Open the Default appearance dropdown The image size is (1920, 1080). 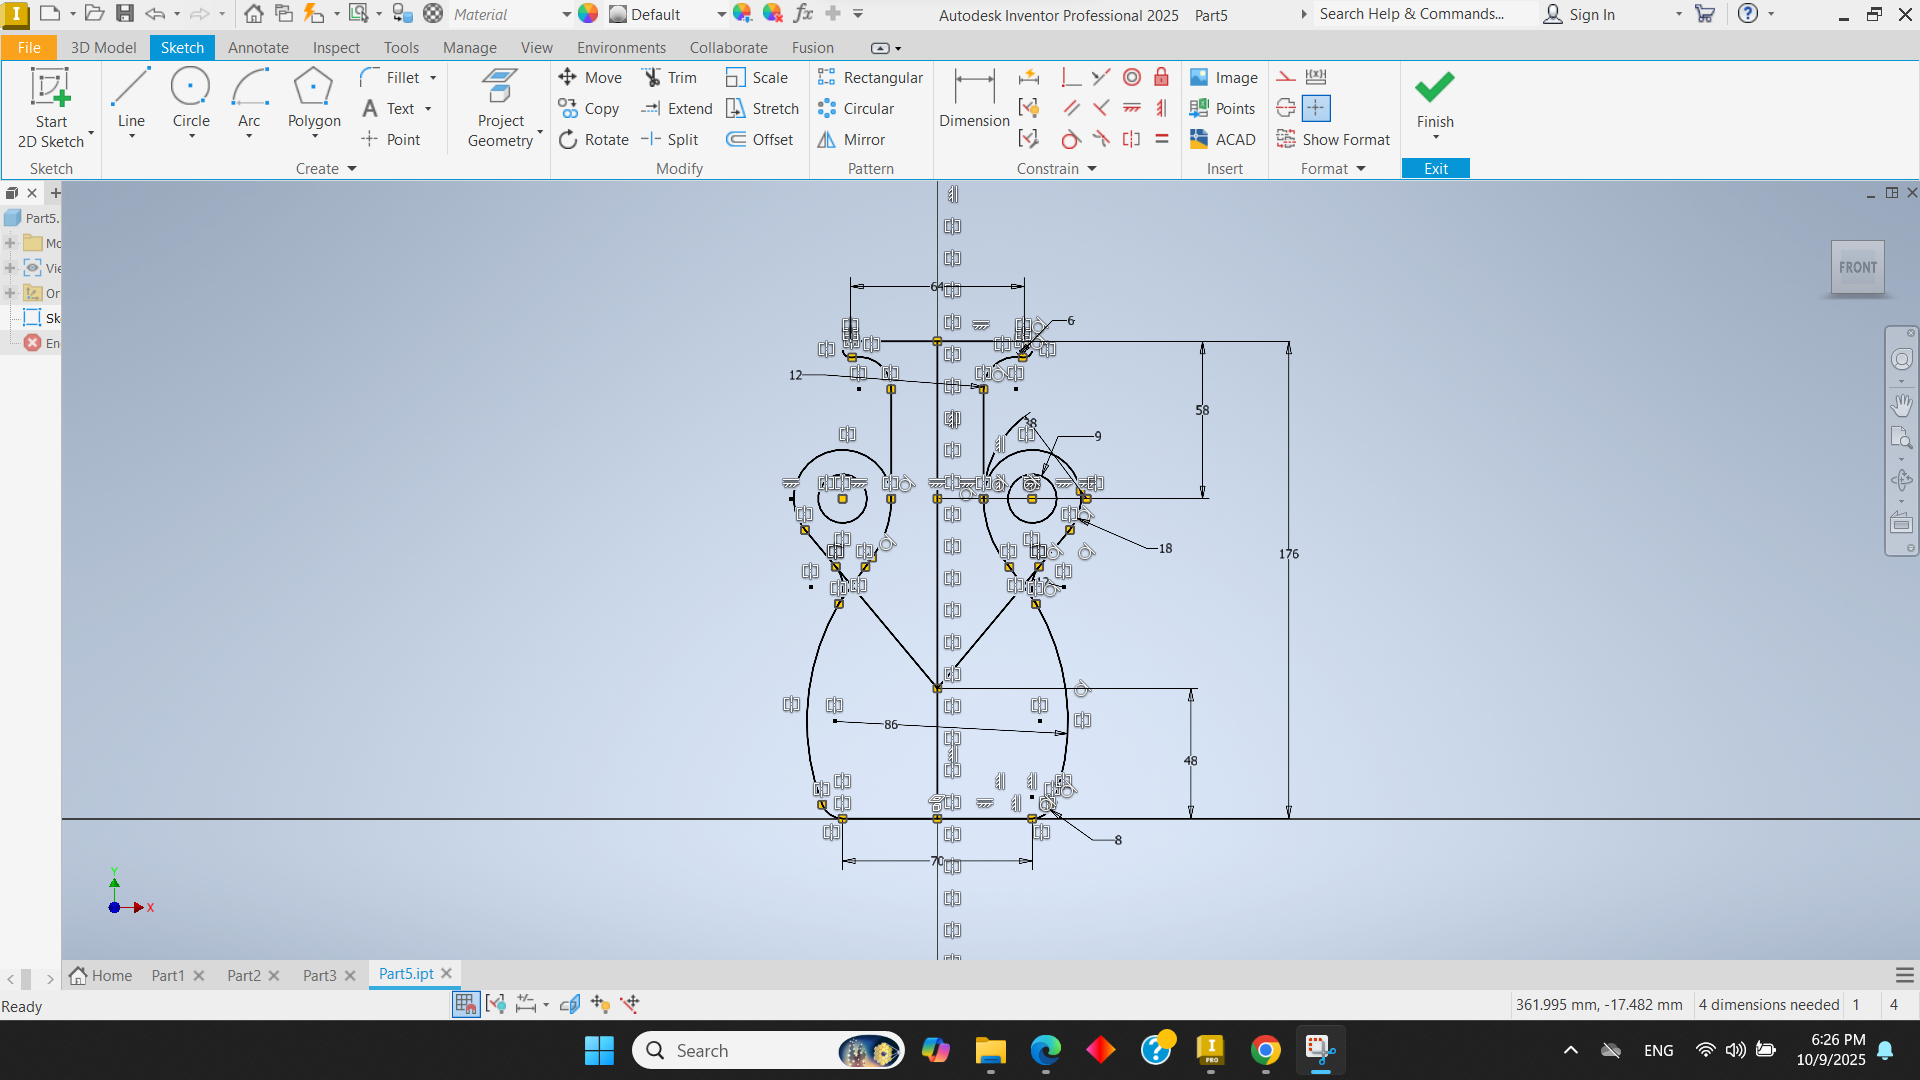coord(721,15)
